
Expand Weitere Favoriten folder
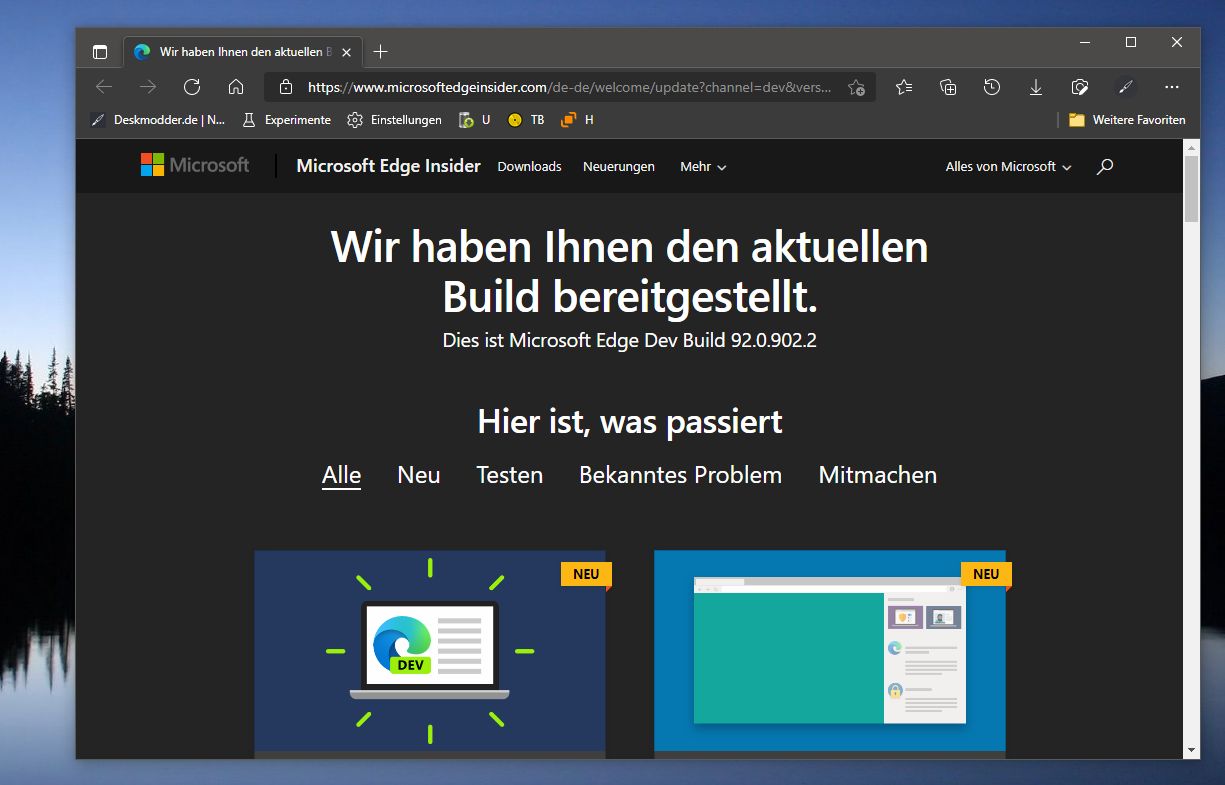pos(1127,120)
